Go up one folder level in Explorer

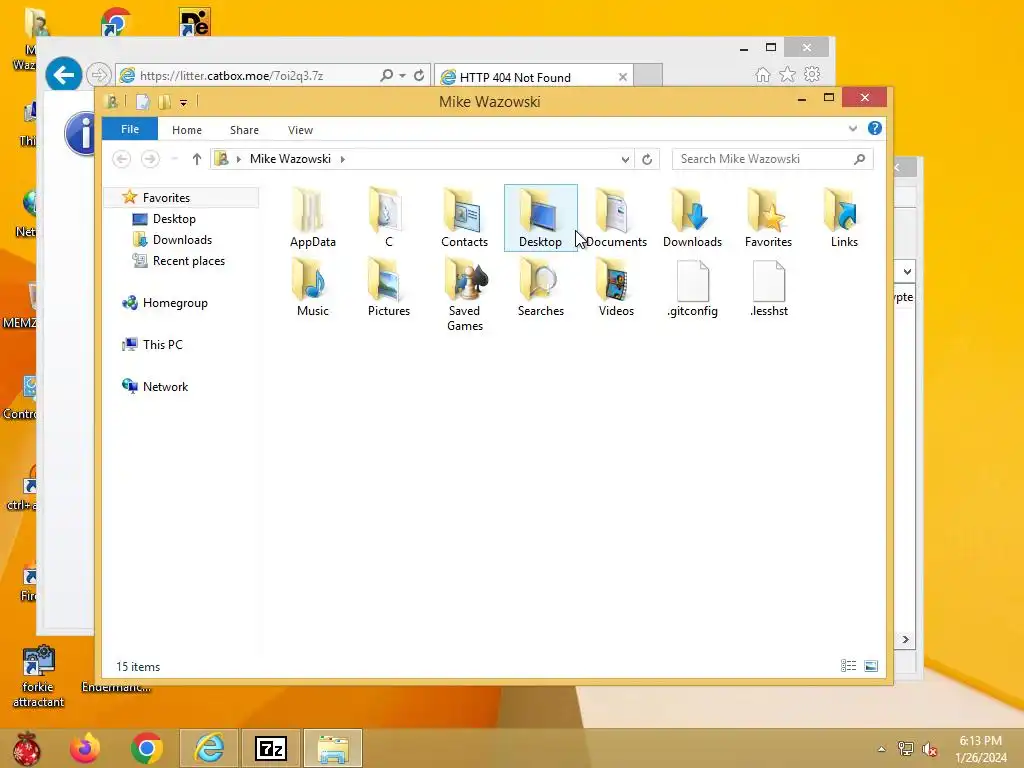pos(197,159)
